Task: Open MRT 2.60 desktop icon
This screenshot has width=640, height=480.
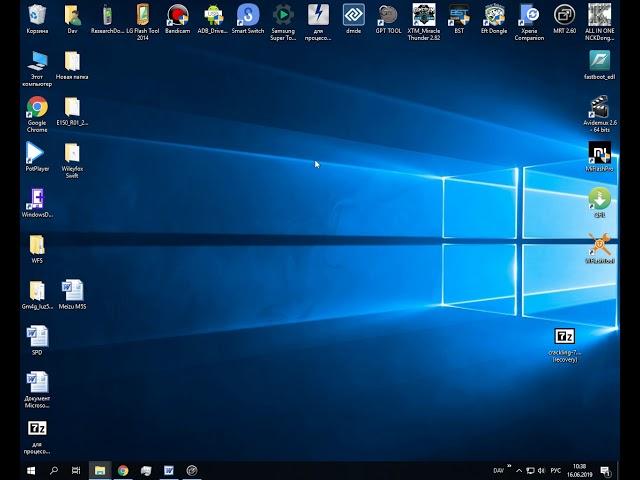Action: tap(564, 19)
